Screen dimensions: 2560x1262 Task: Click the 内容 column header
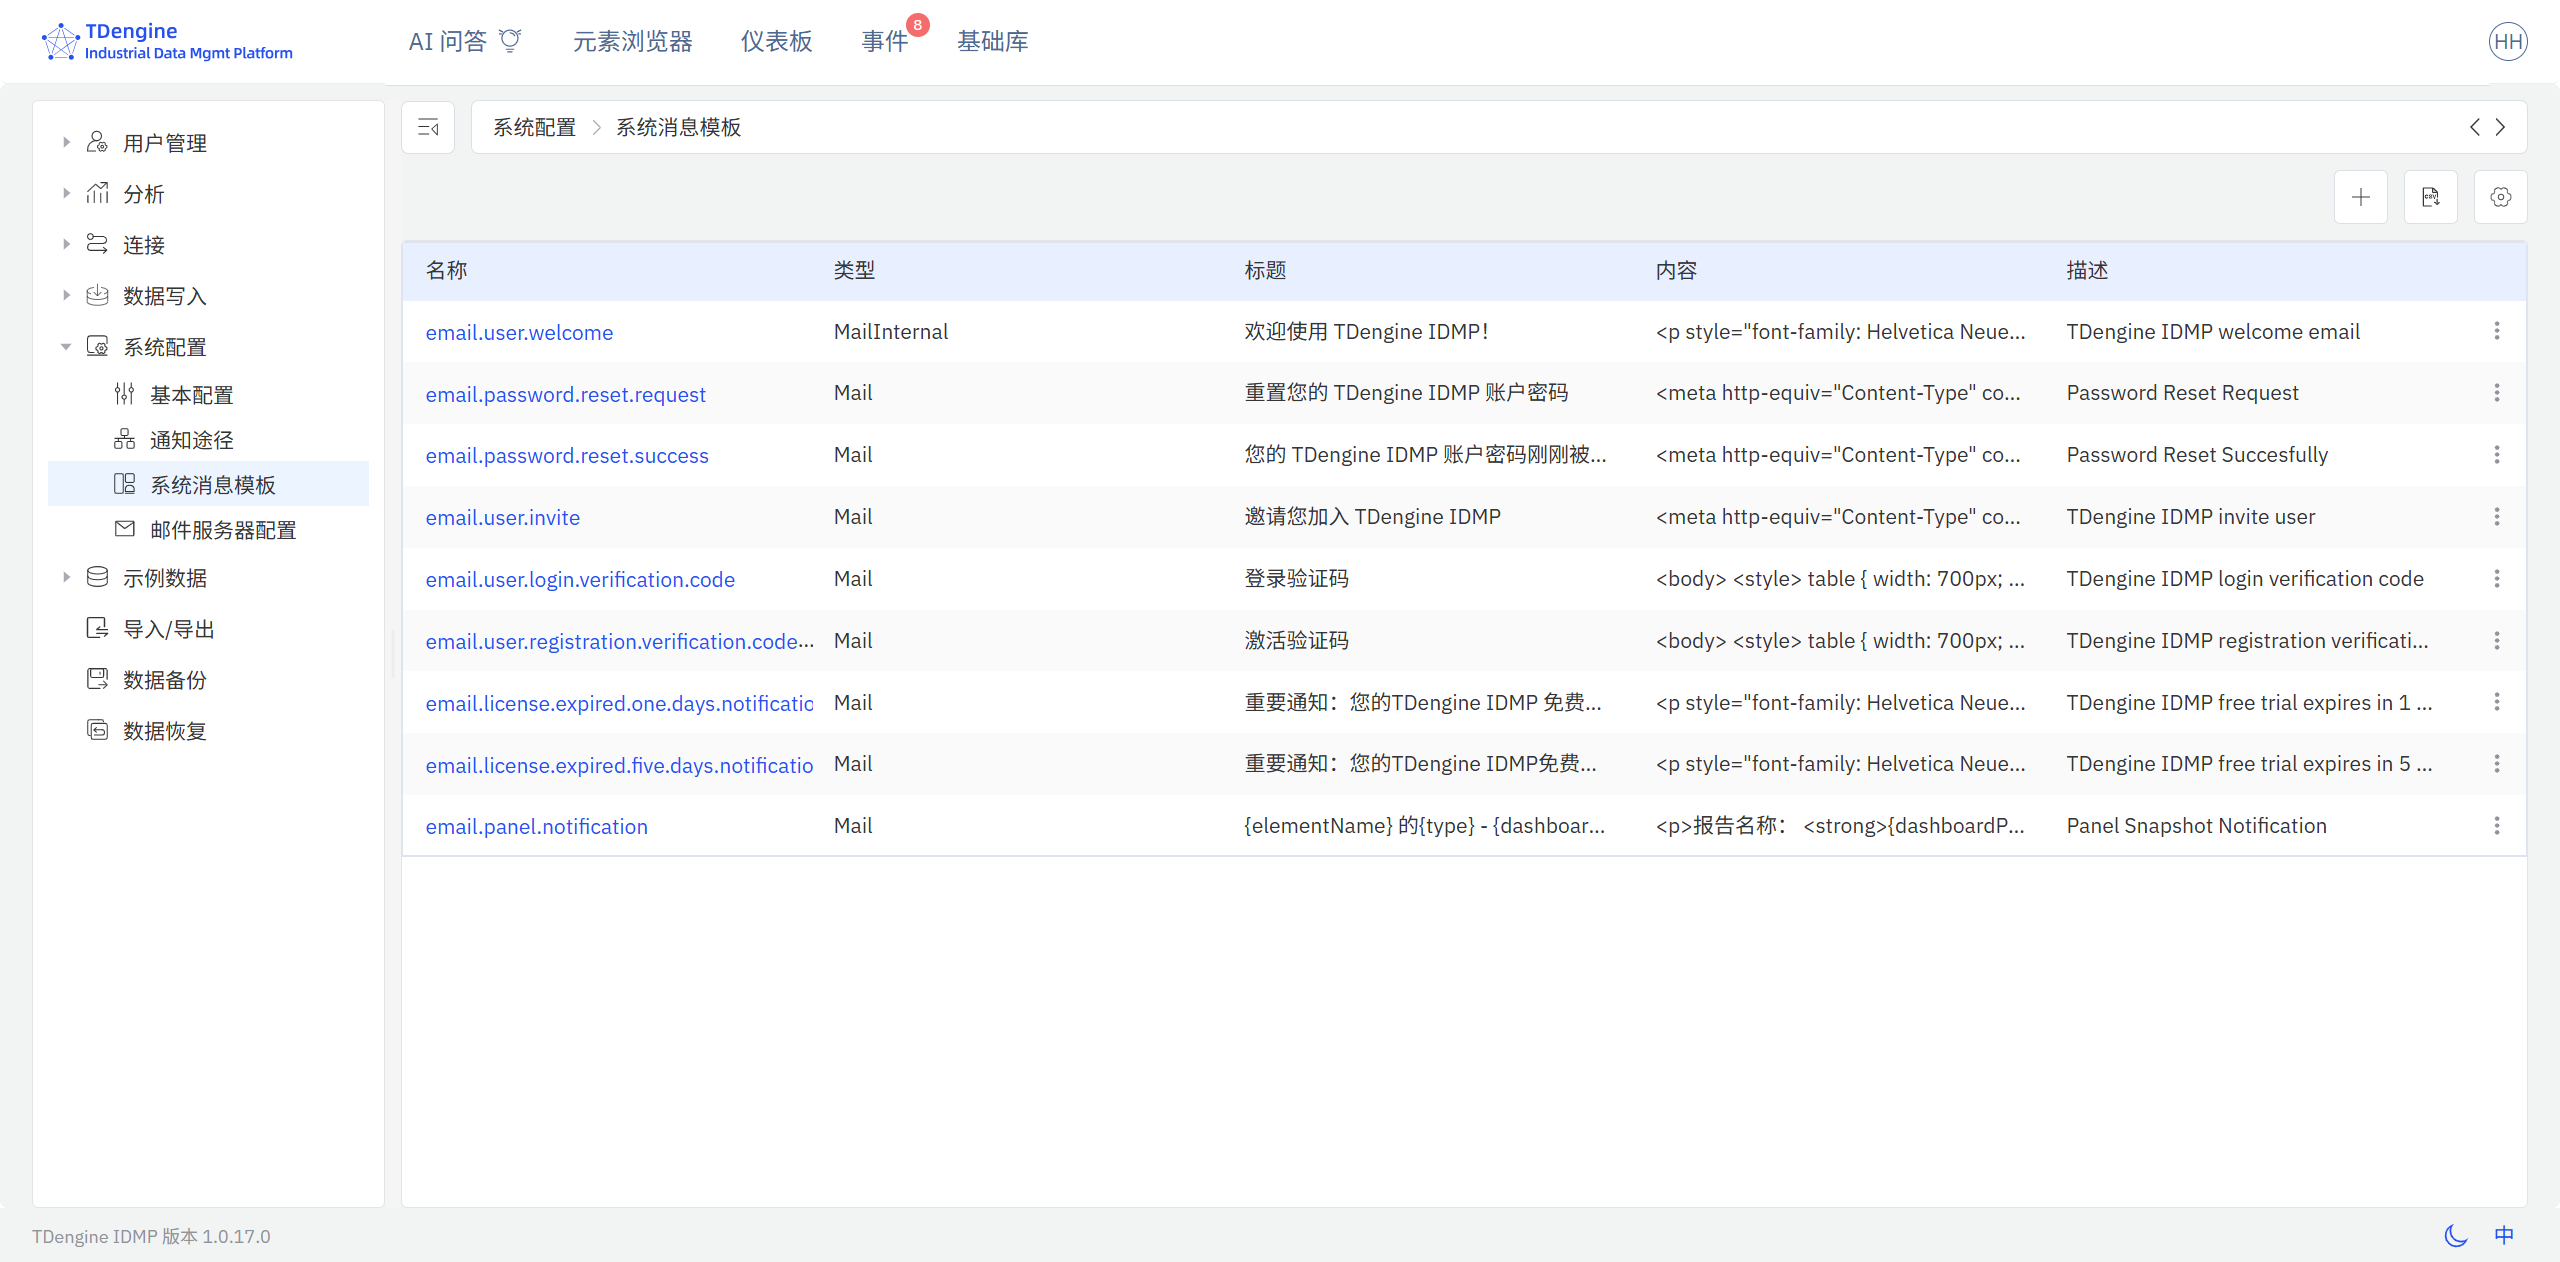click(1676, 270)
